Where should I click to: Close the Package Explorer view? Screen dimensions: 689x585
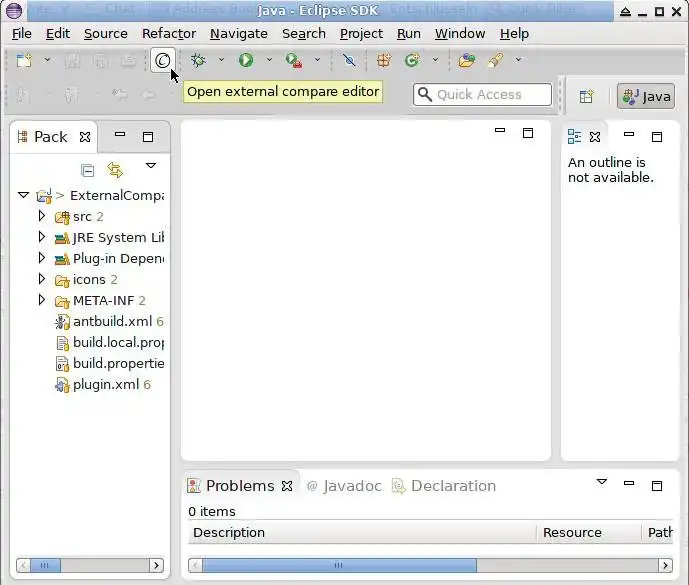click(x=85, y=137)
